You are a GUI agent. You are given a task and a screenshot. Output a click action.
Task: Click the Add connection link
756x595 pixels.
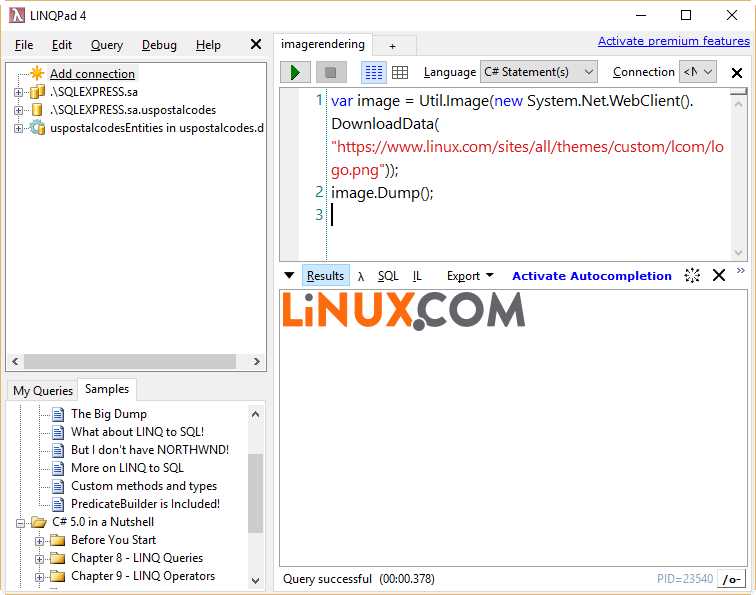[92, 74]
